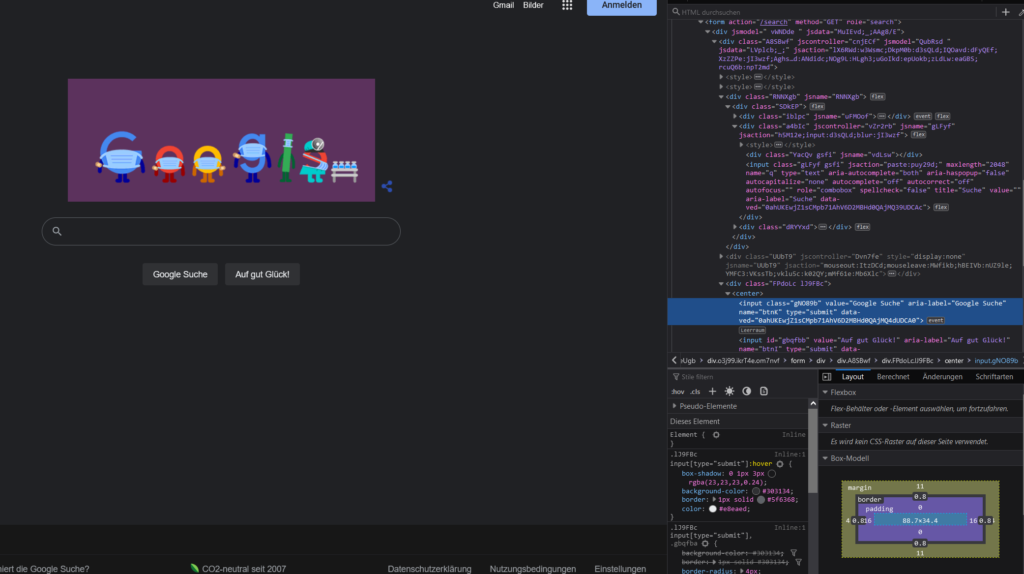Click the Anmelden sign-in button
The width and height of the screenshot is (1024, 574).
click(621, 5)
